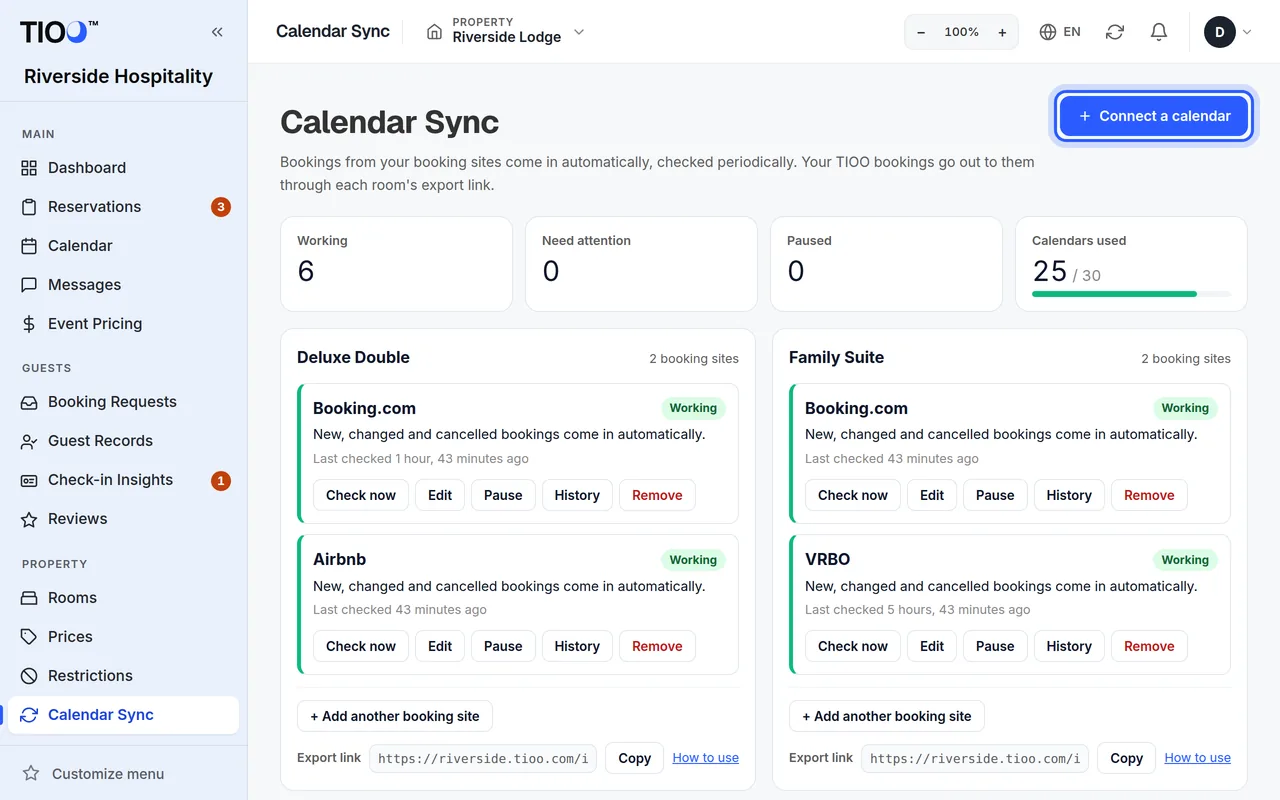The image size is (1280, 800).
Task: Decrease zoom with the minus button
Action: coord(921,32)
